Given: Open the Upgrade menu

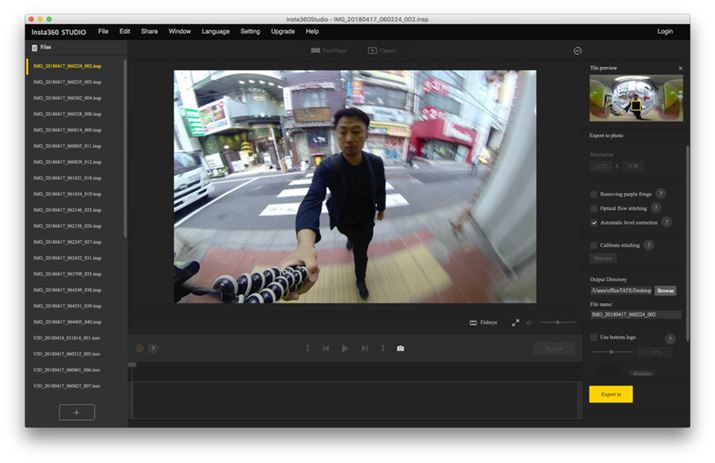Looking at the screenshot, I should pyautogui.click(x=282, y=31).
